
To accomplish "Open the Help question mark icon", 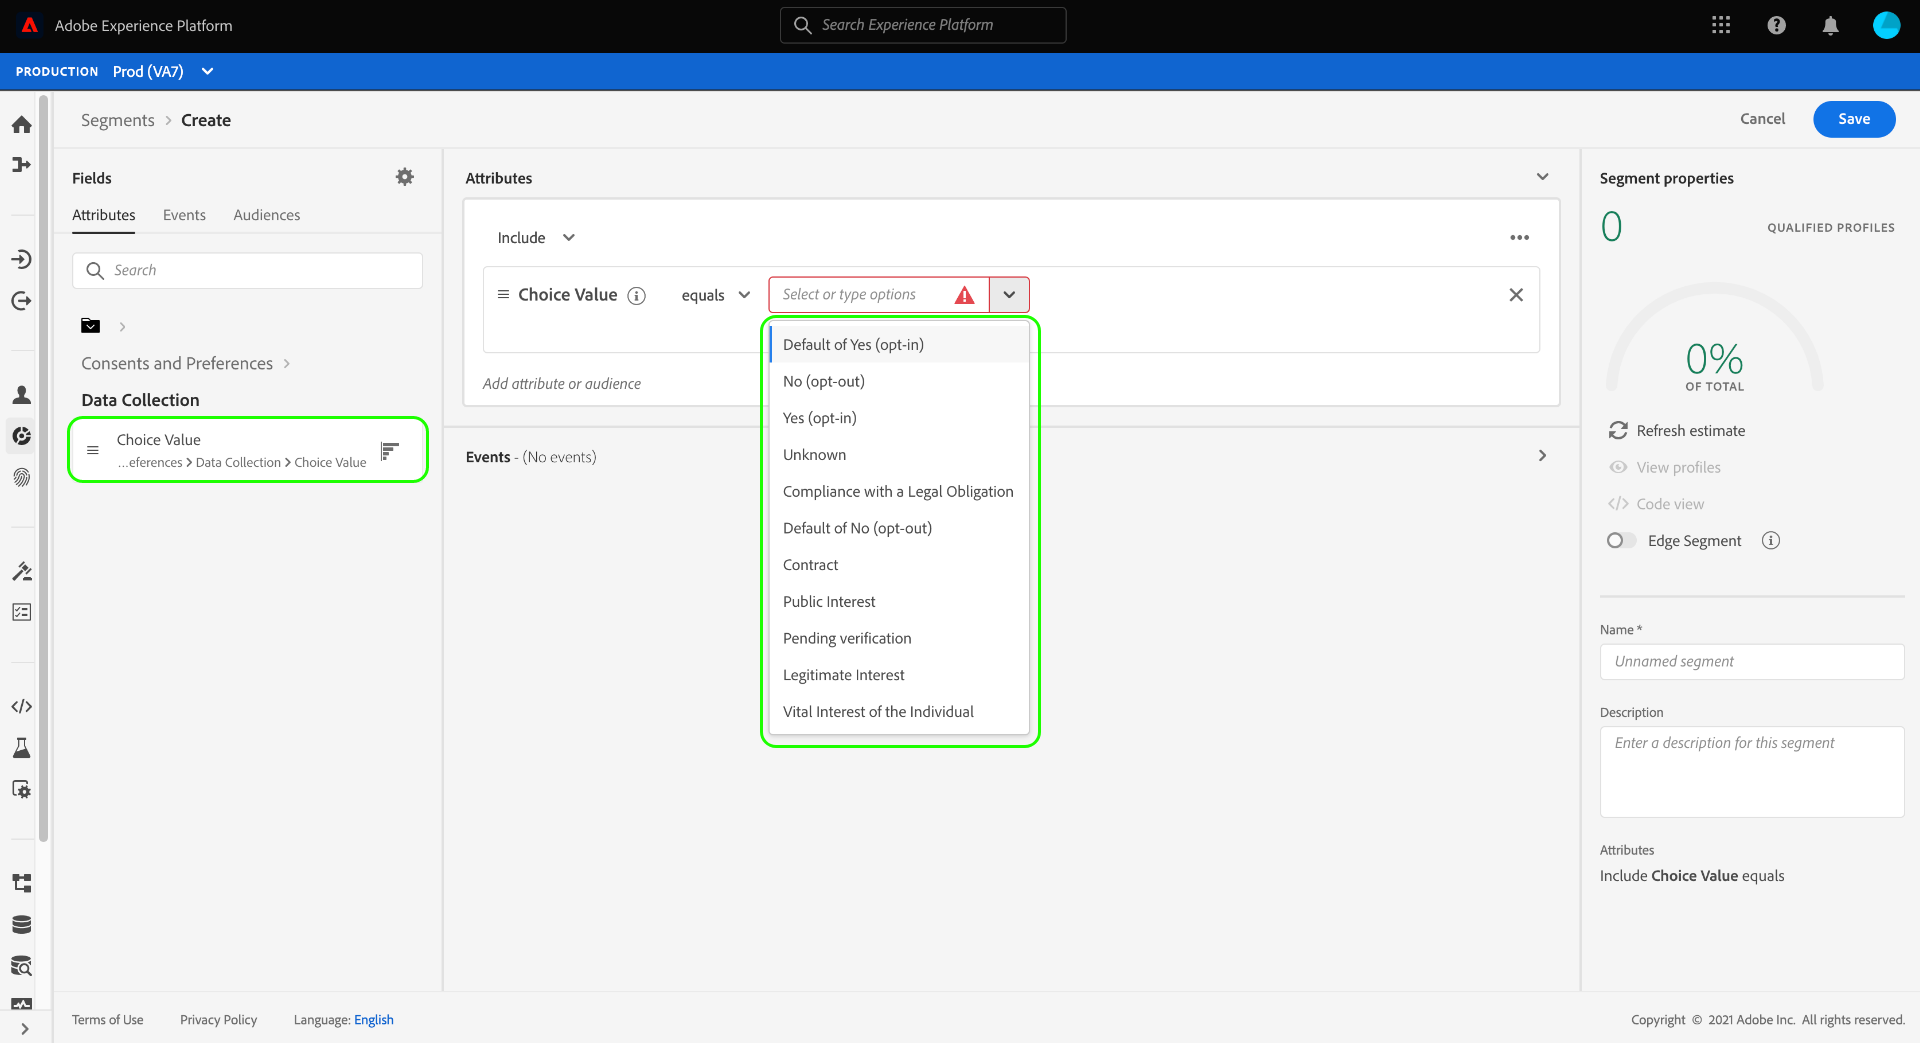I will (x=1776, y=25).
